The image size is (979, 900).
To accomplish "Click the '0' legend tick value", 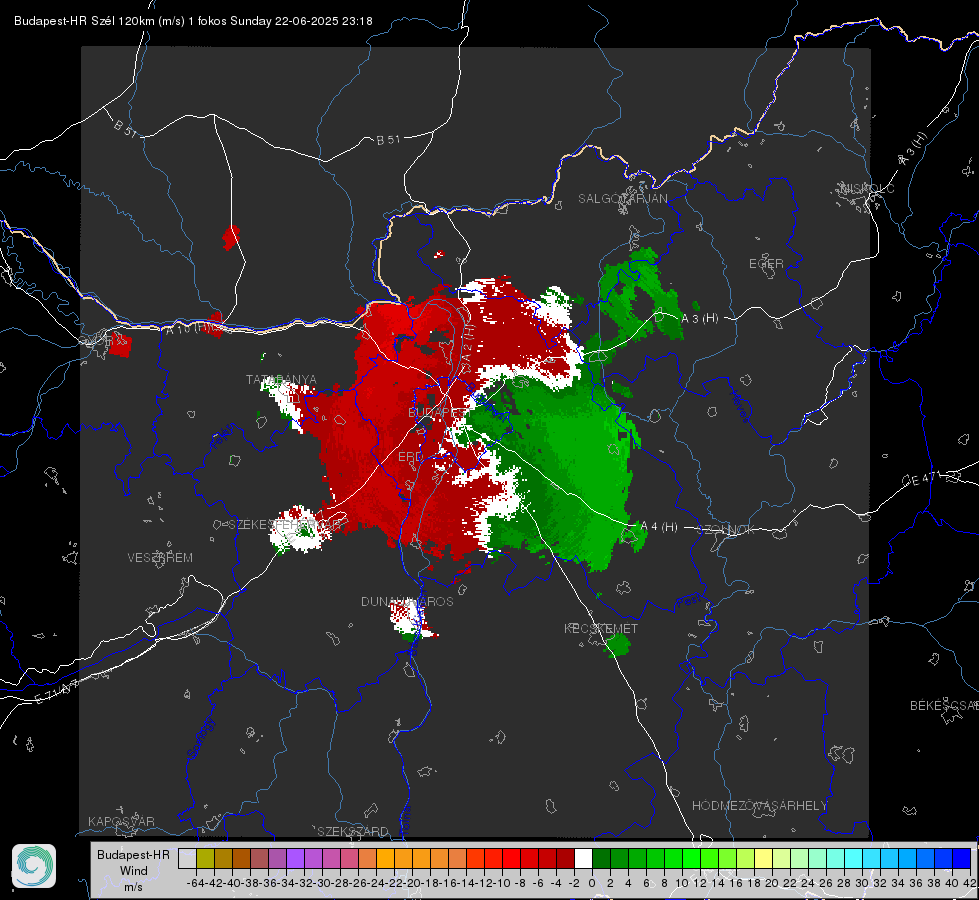I will (x=592, y=883).
